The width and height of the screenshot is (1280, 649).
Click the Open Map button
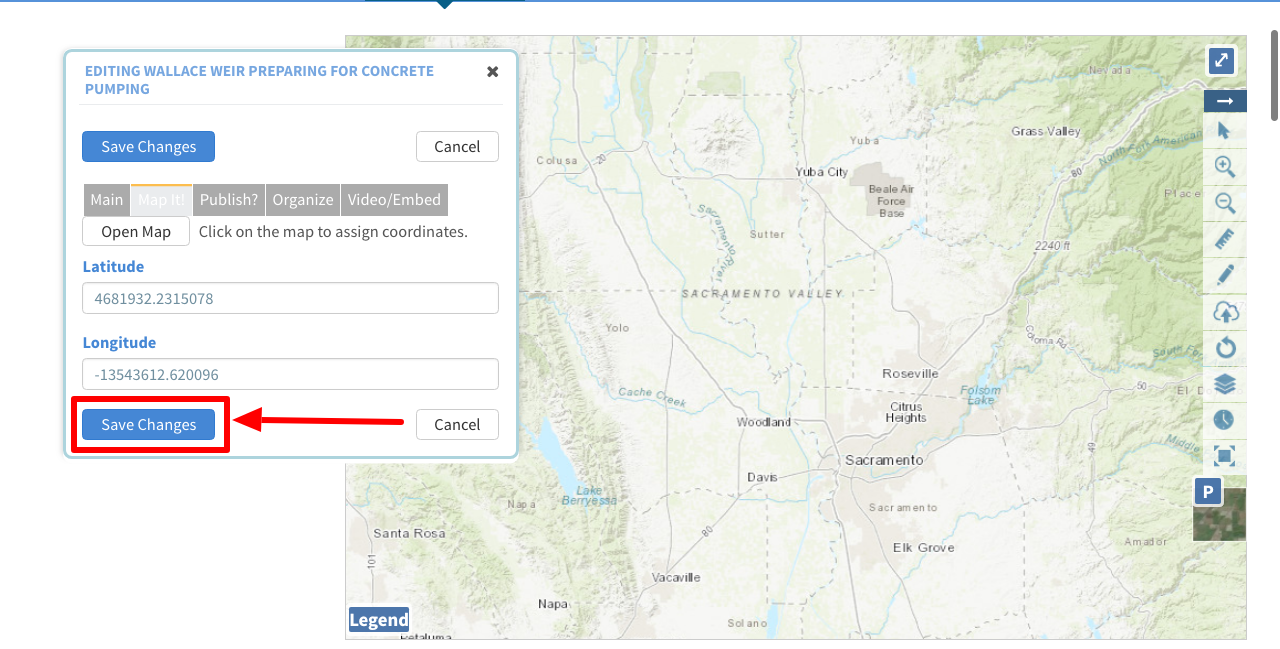136,232
